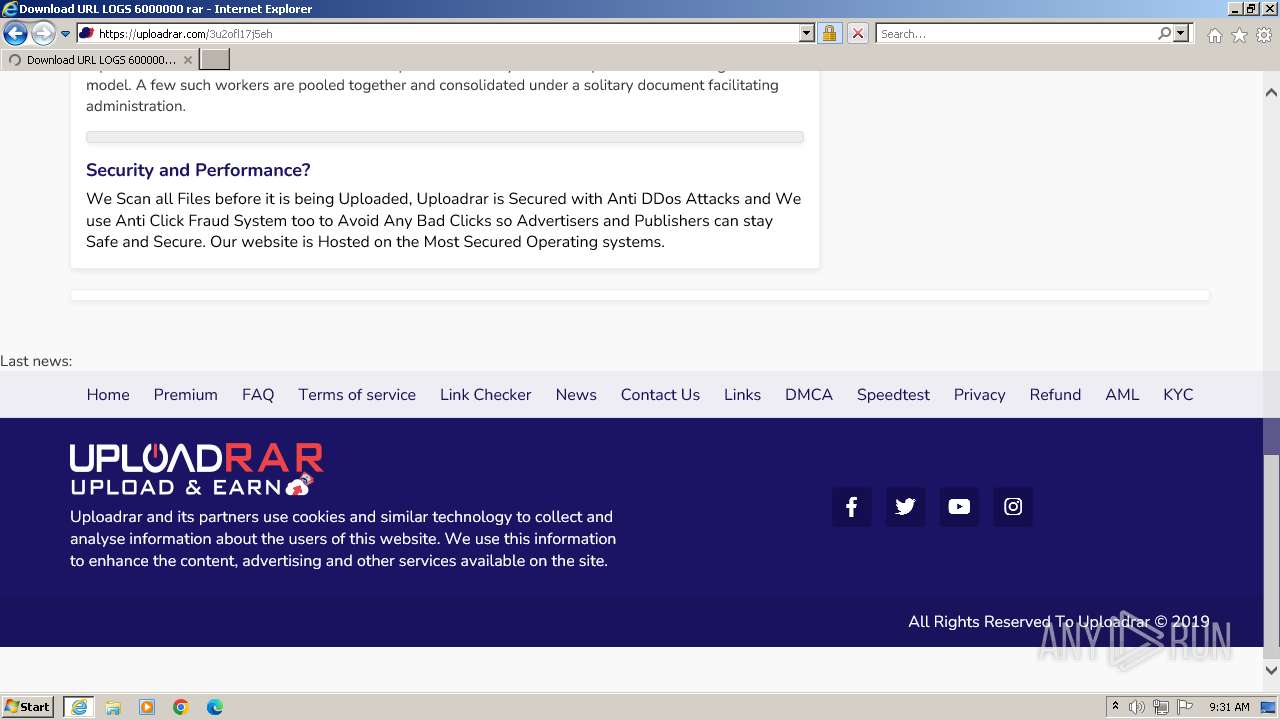
Task: Open the DMCA footer link
Action: (809, 395)
